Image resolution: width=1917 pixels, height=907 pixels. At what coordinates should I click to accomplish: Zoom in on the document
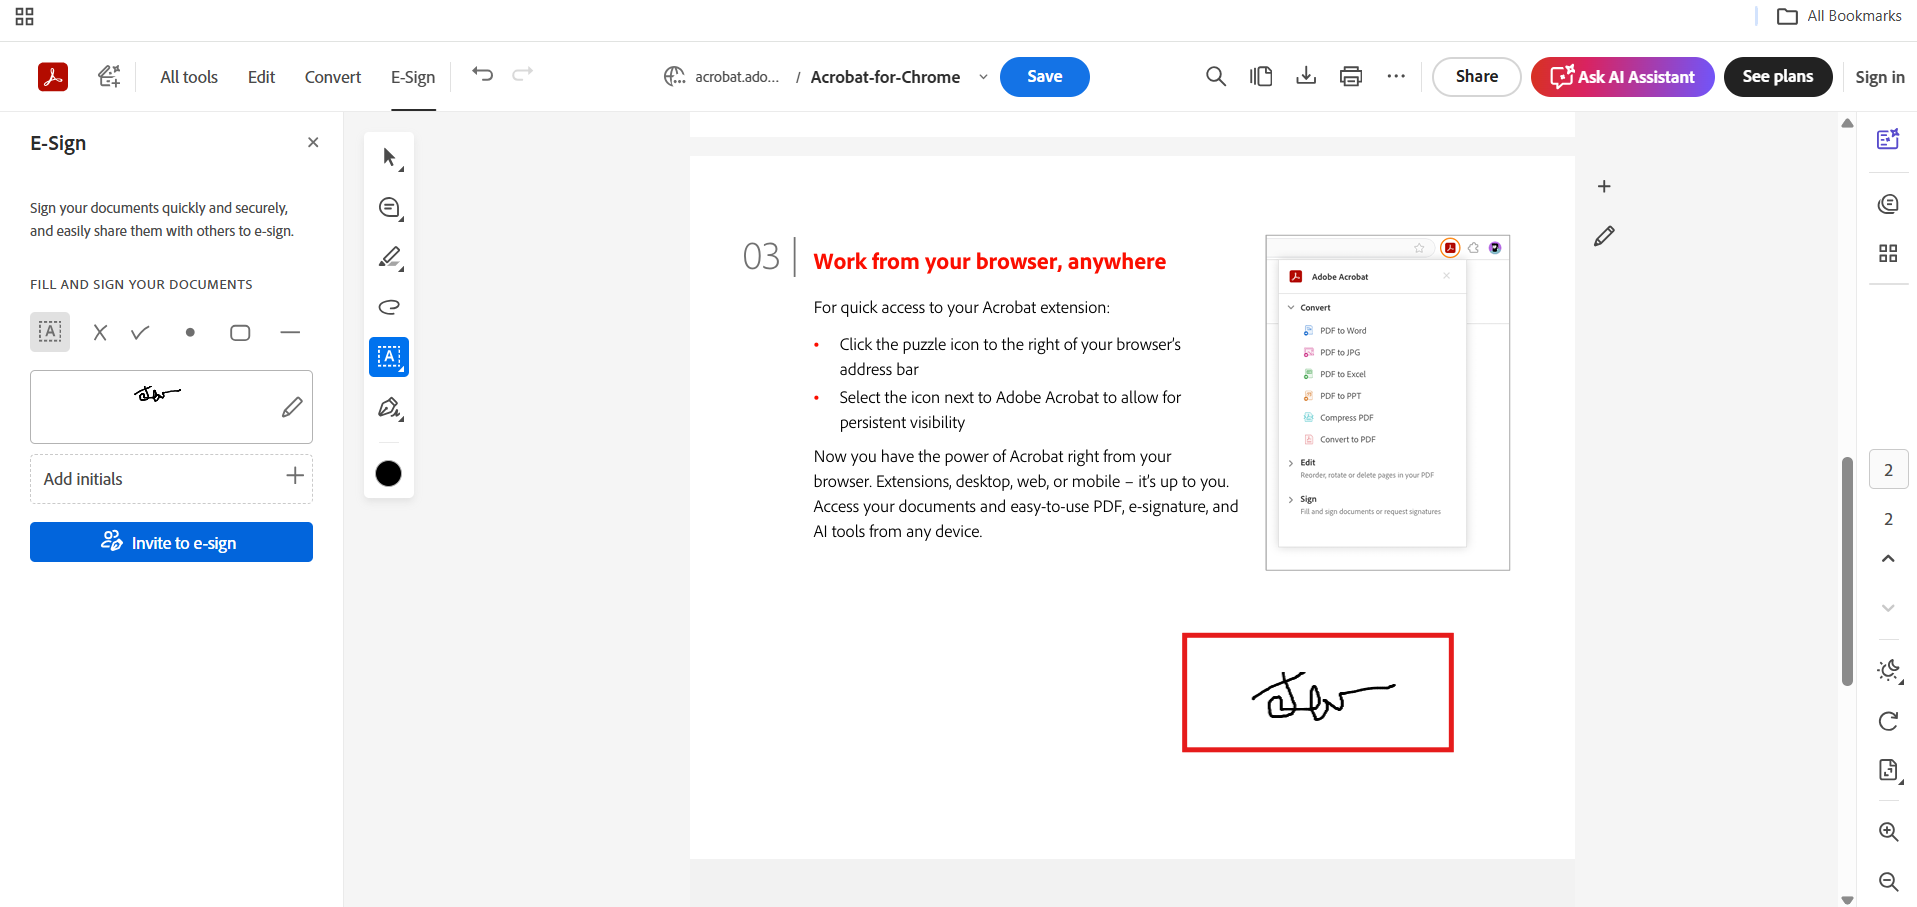tap(1888, 832)
